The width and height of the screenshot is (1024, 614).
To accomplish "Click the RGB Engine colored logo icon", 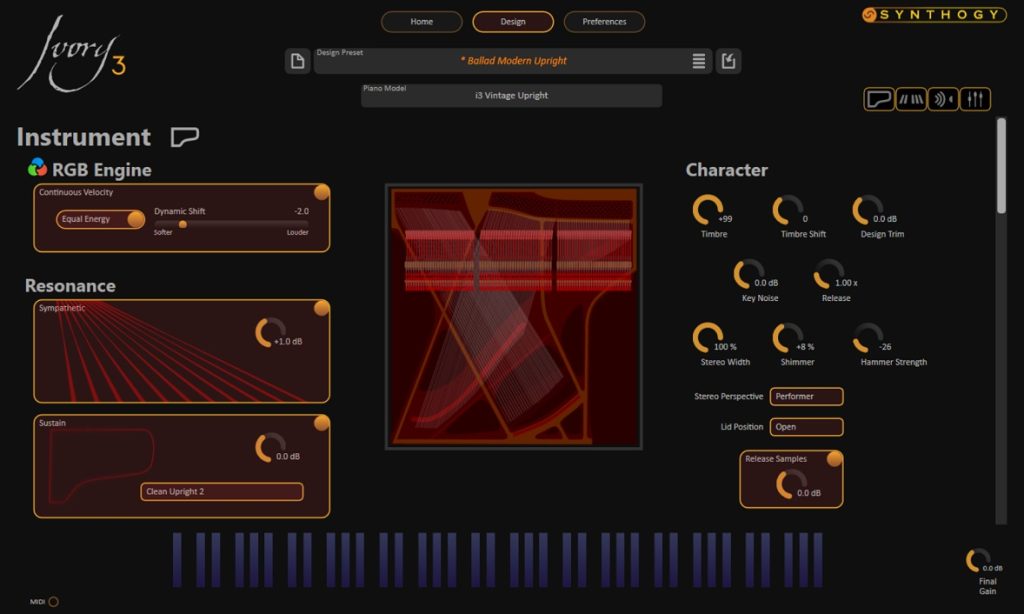I will [37, 168].
